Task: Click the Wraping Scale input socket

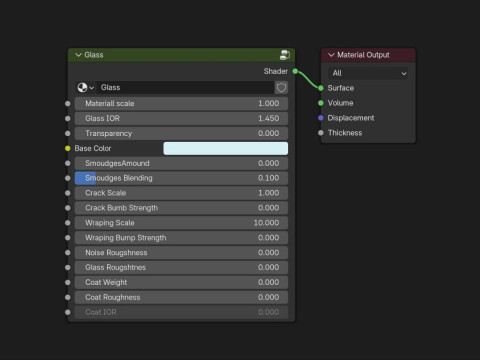Action: (x=68, y=223)
